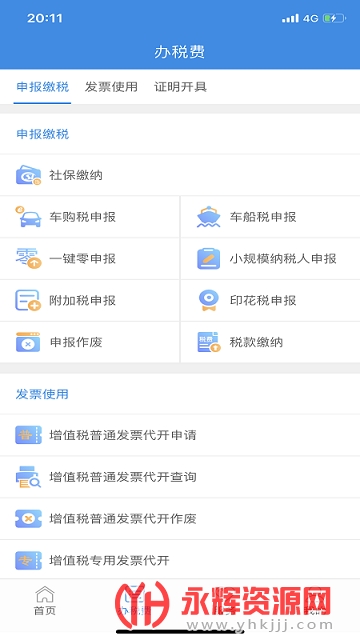360x640 pixels.
Task: Tap the stamp icon for 印花税申报
Action: (209, 300)
